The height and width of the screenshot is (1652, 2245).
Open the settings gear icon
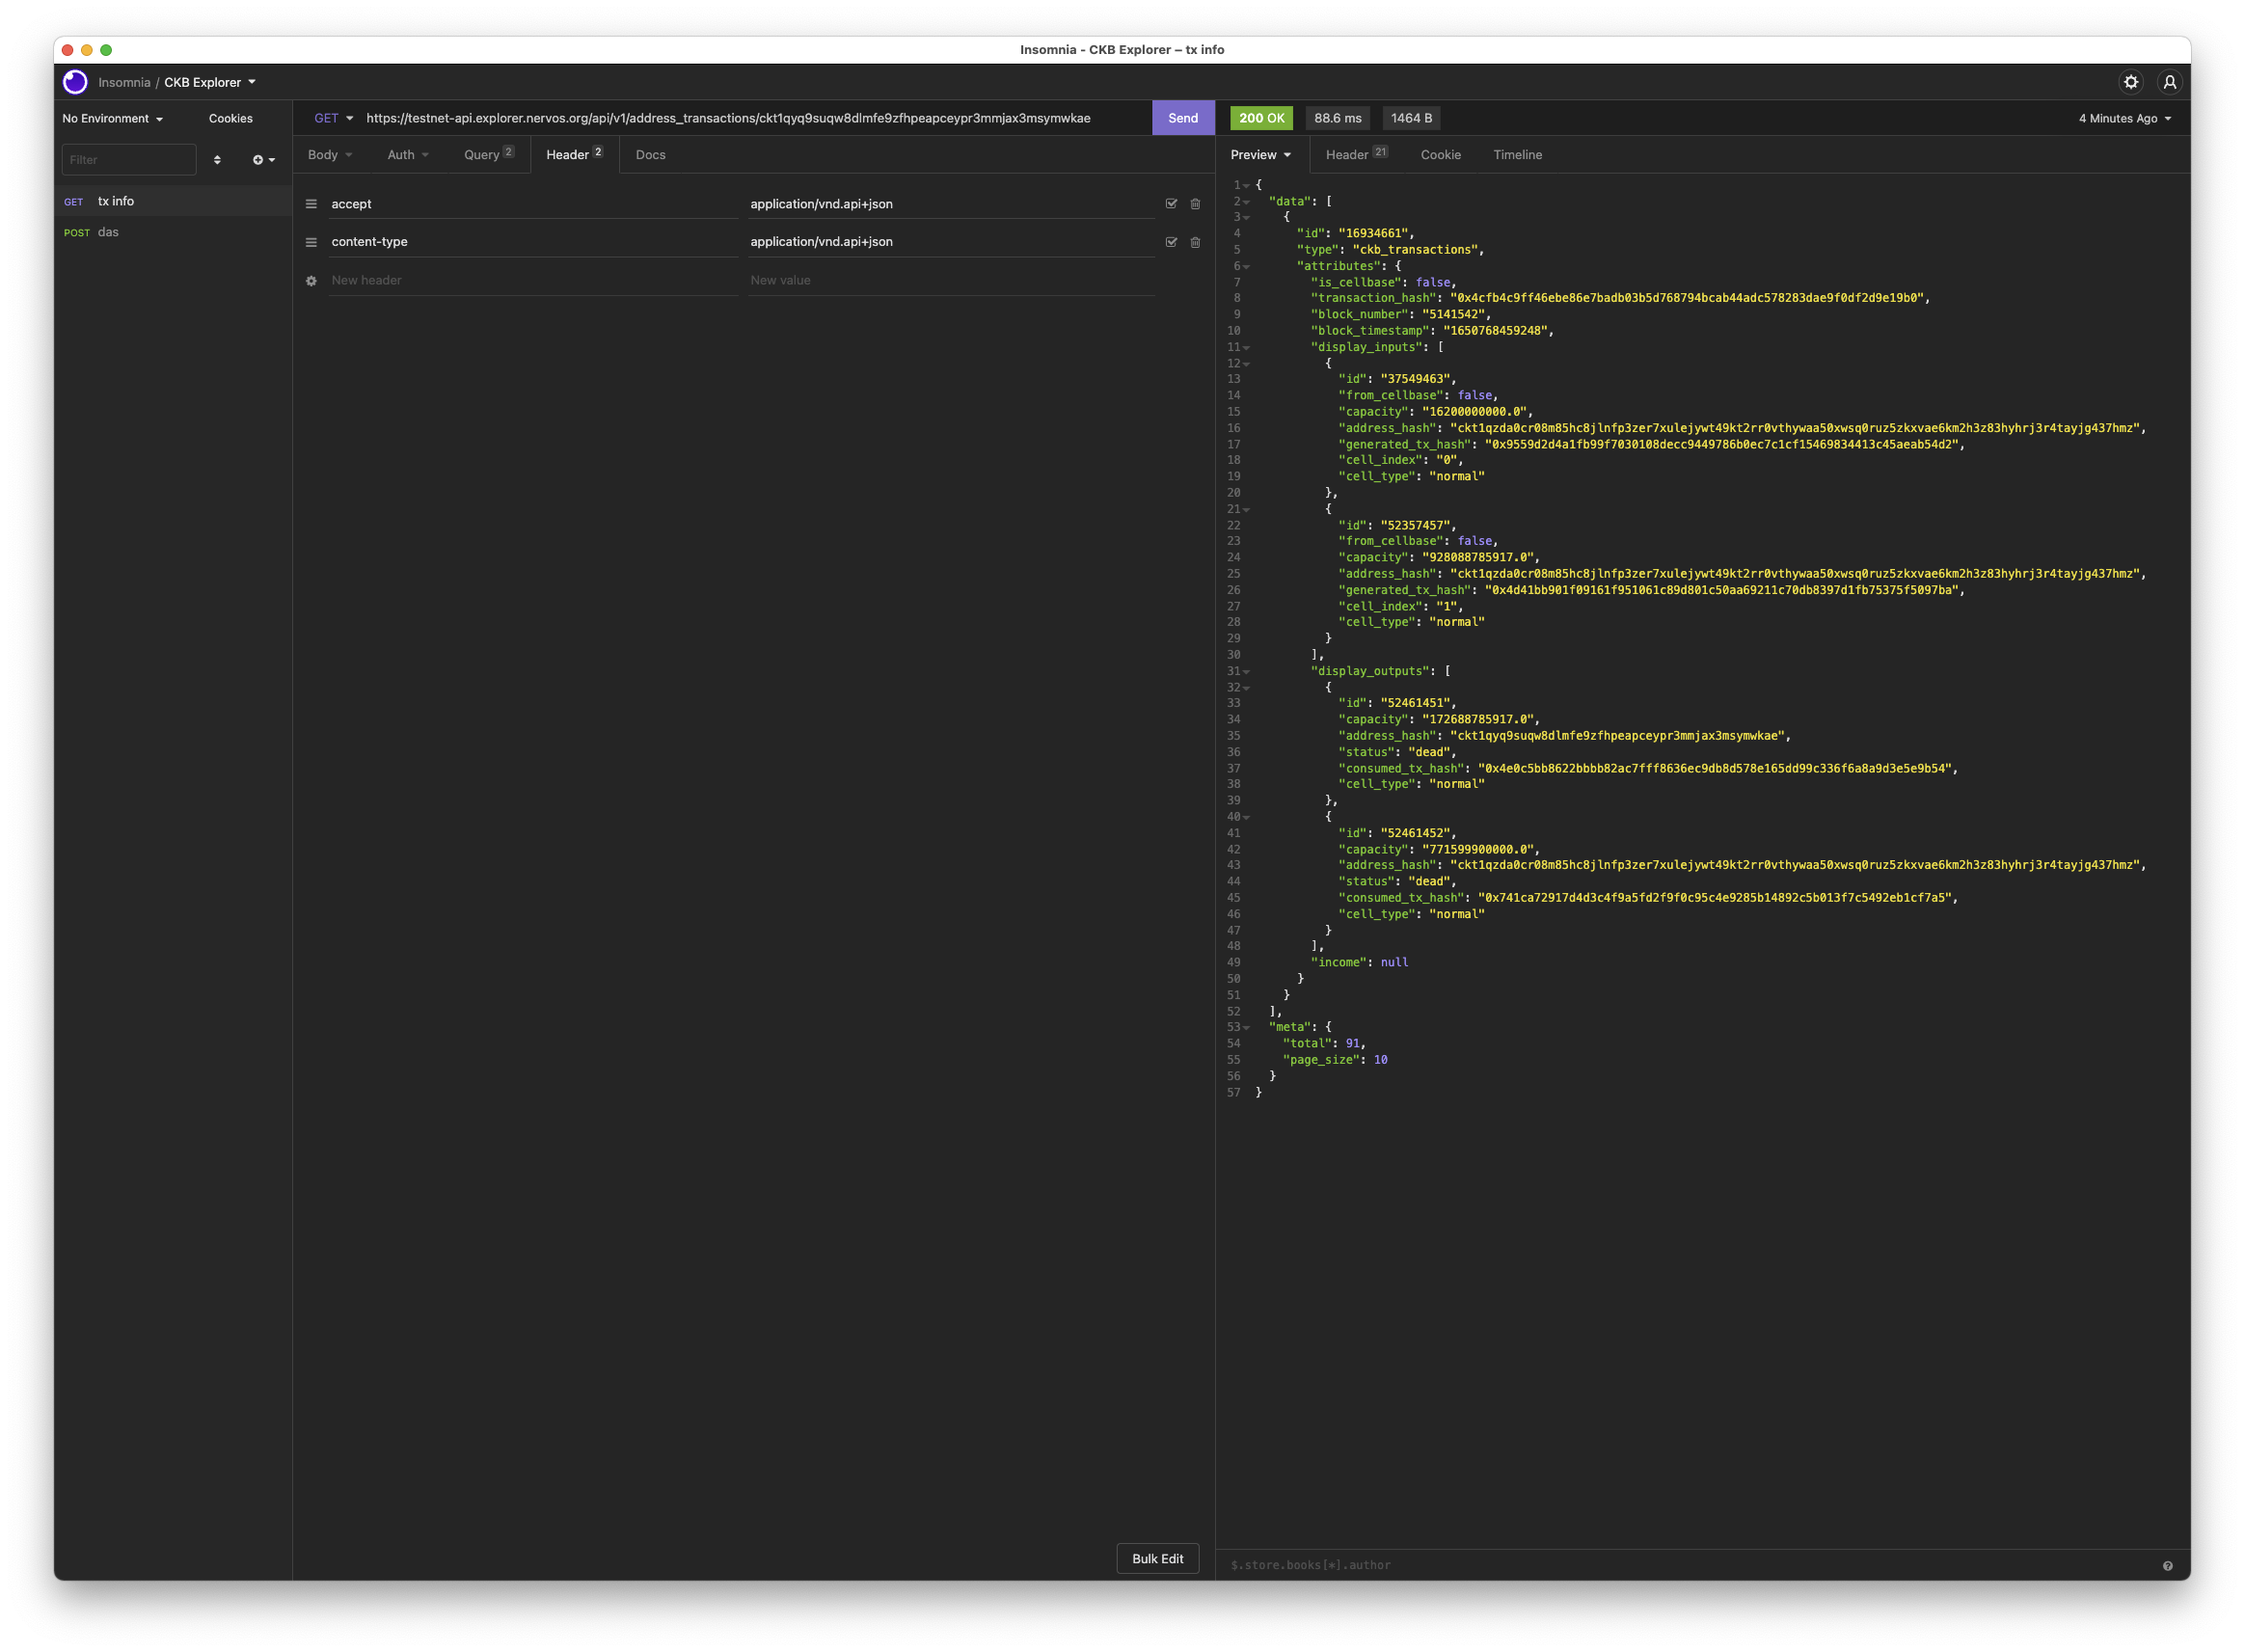pos(2130,82)
